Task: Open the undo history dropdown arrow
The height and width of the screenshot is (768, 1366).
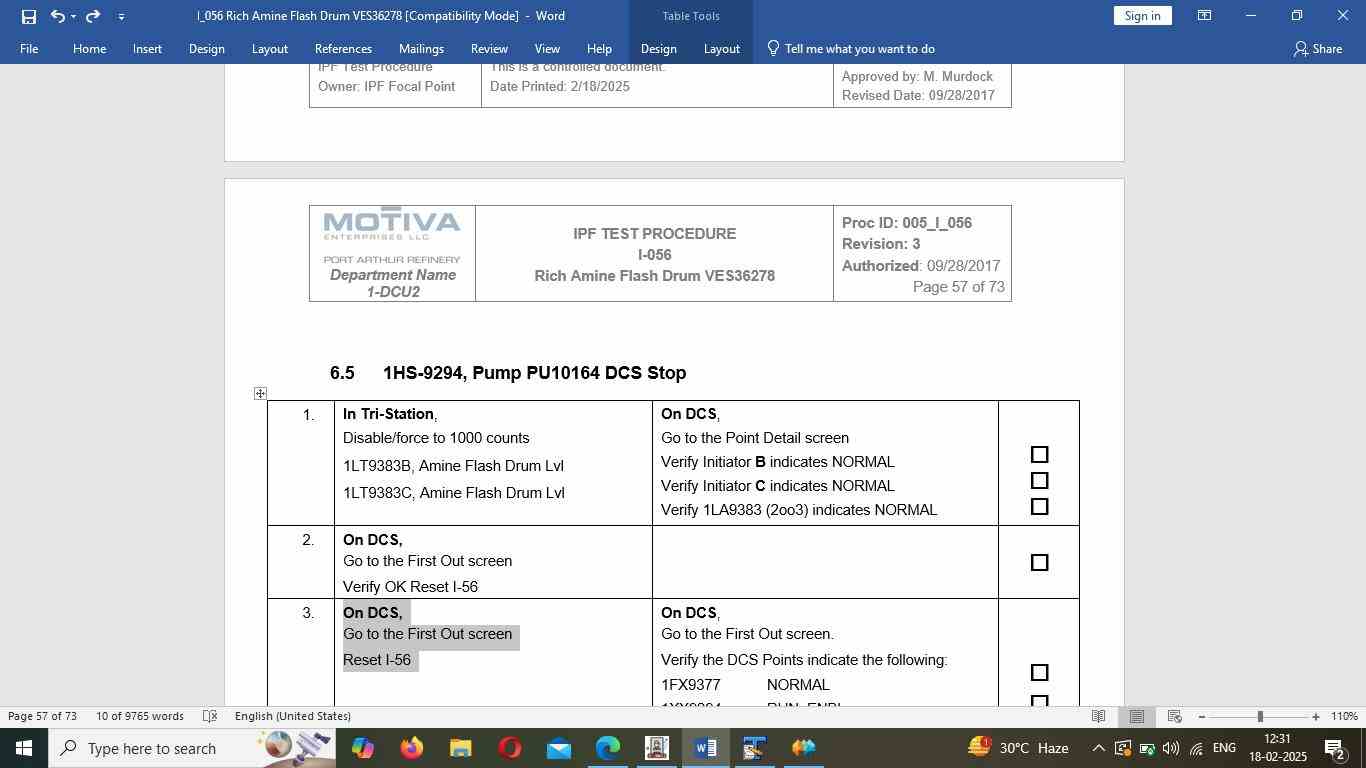Action: pos(73,16)
